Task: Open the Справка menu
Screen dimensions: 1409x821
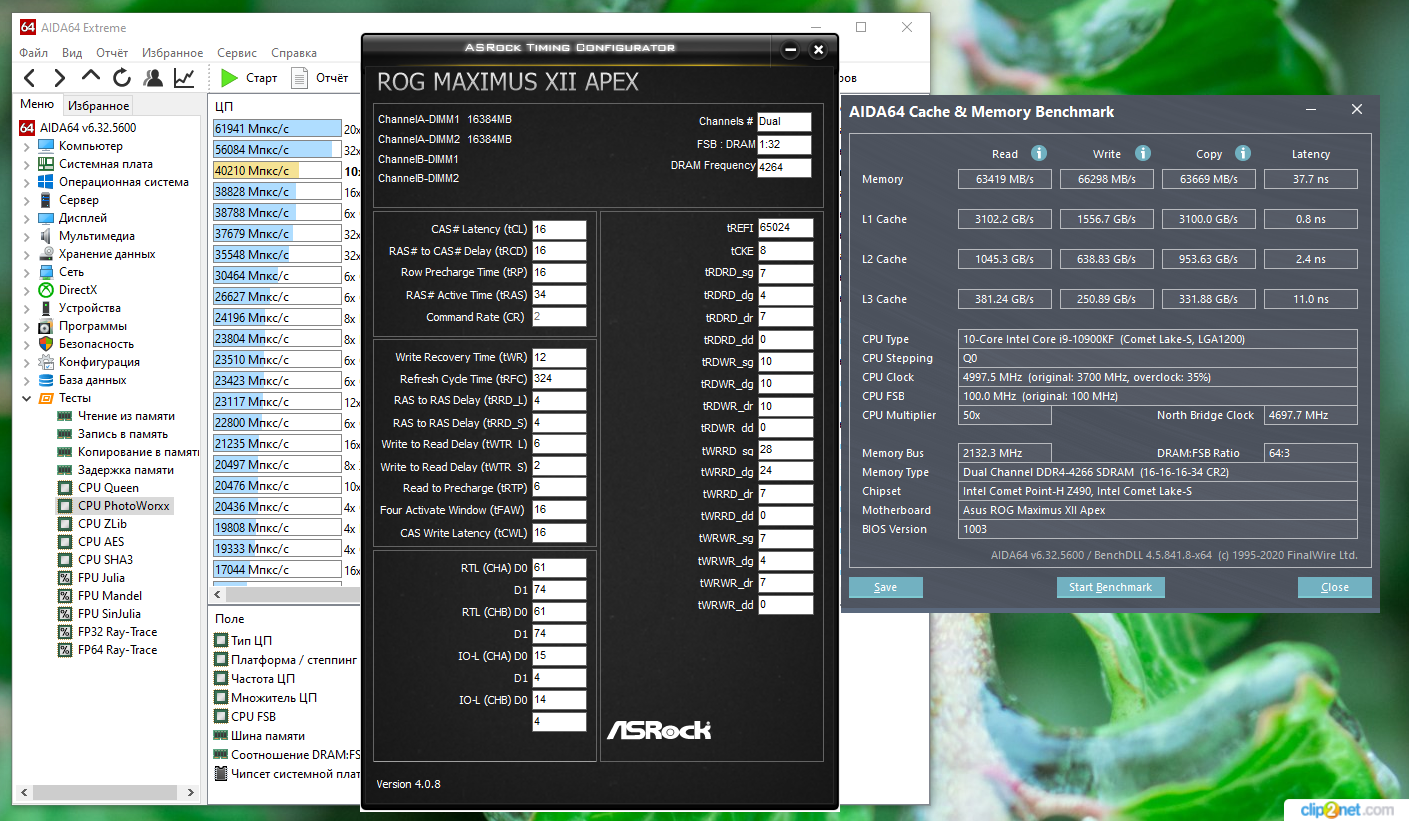Action: [x=294, y=53]
